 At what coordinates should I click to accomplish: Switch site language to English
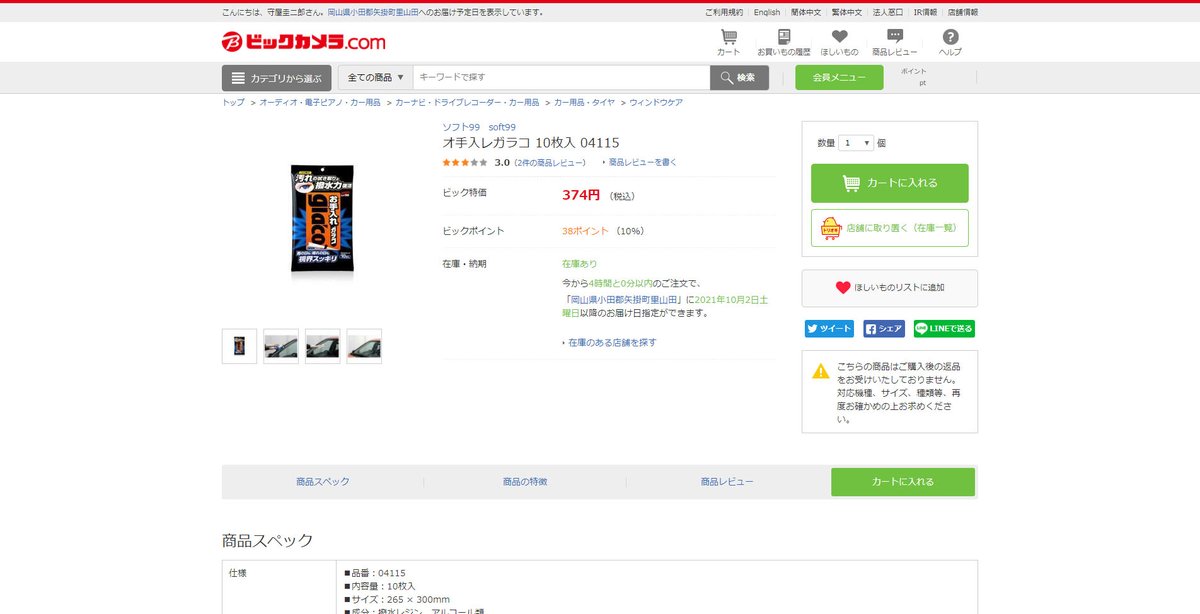point(767,13)
